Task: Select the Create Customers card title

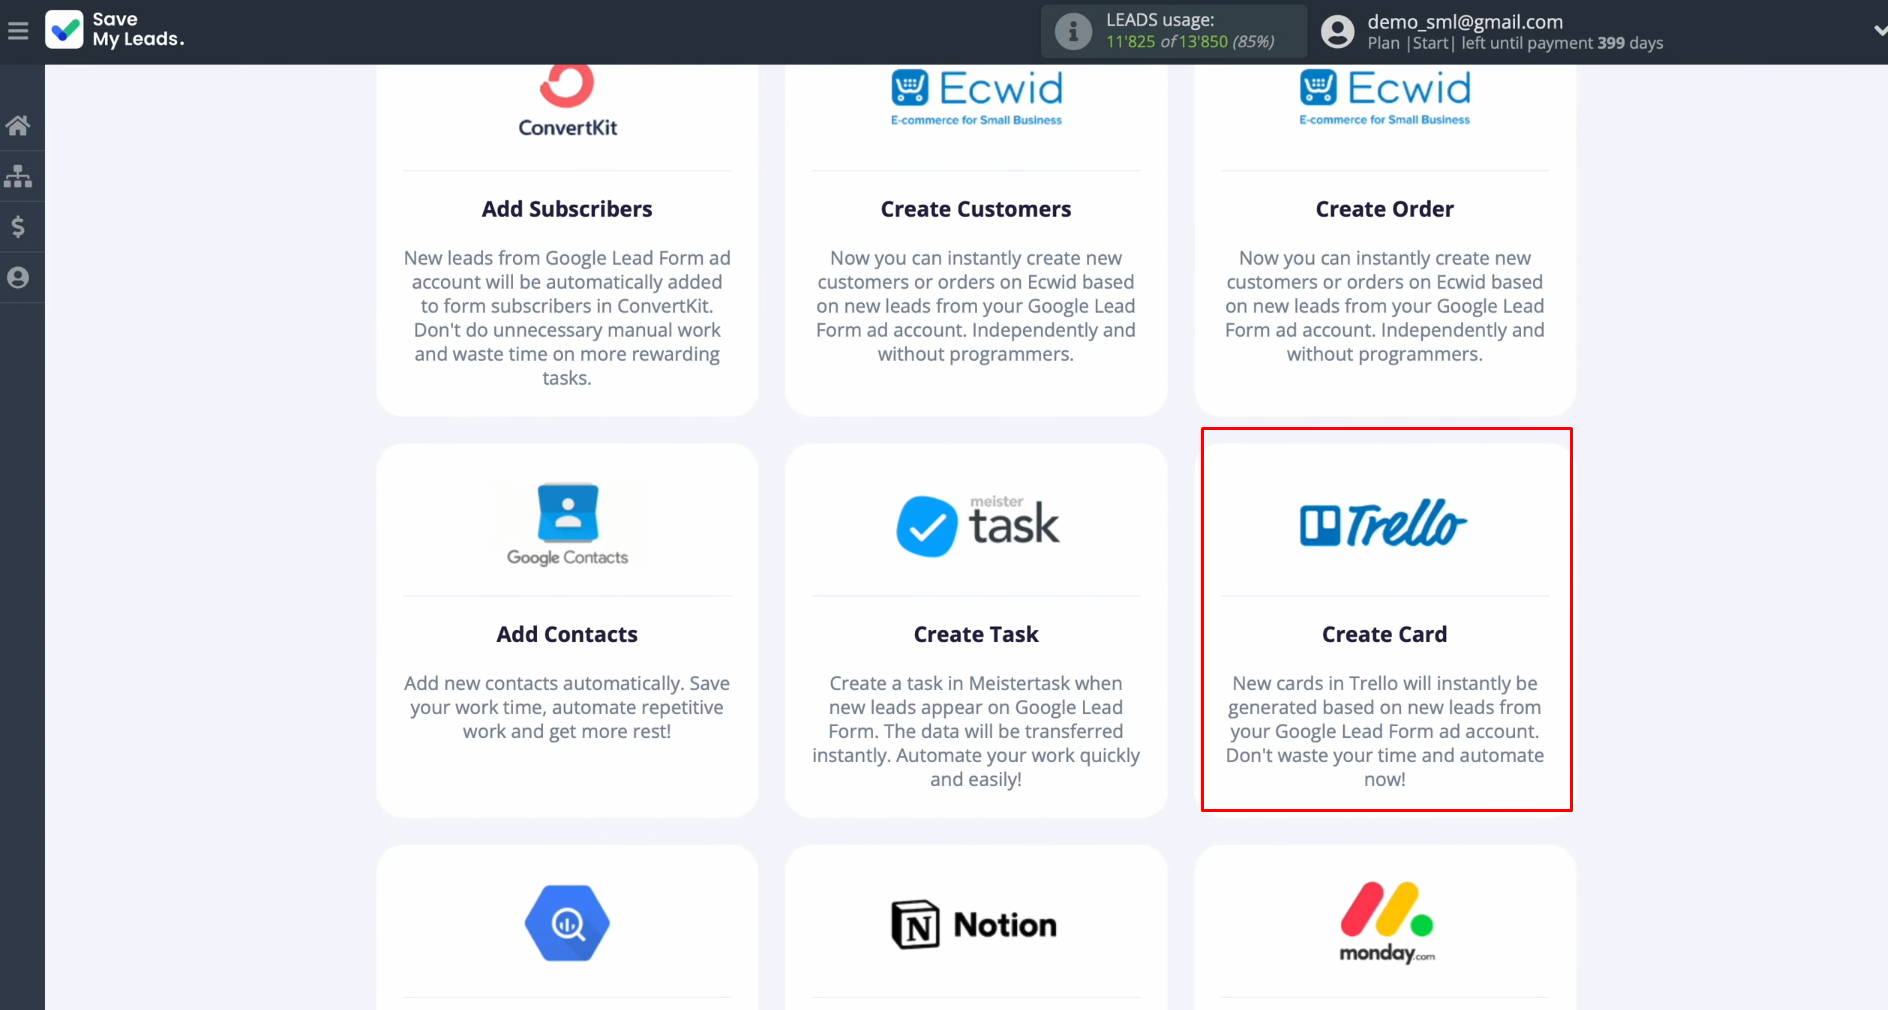Action: point(976,209)
